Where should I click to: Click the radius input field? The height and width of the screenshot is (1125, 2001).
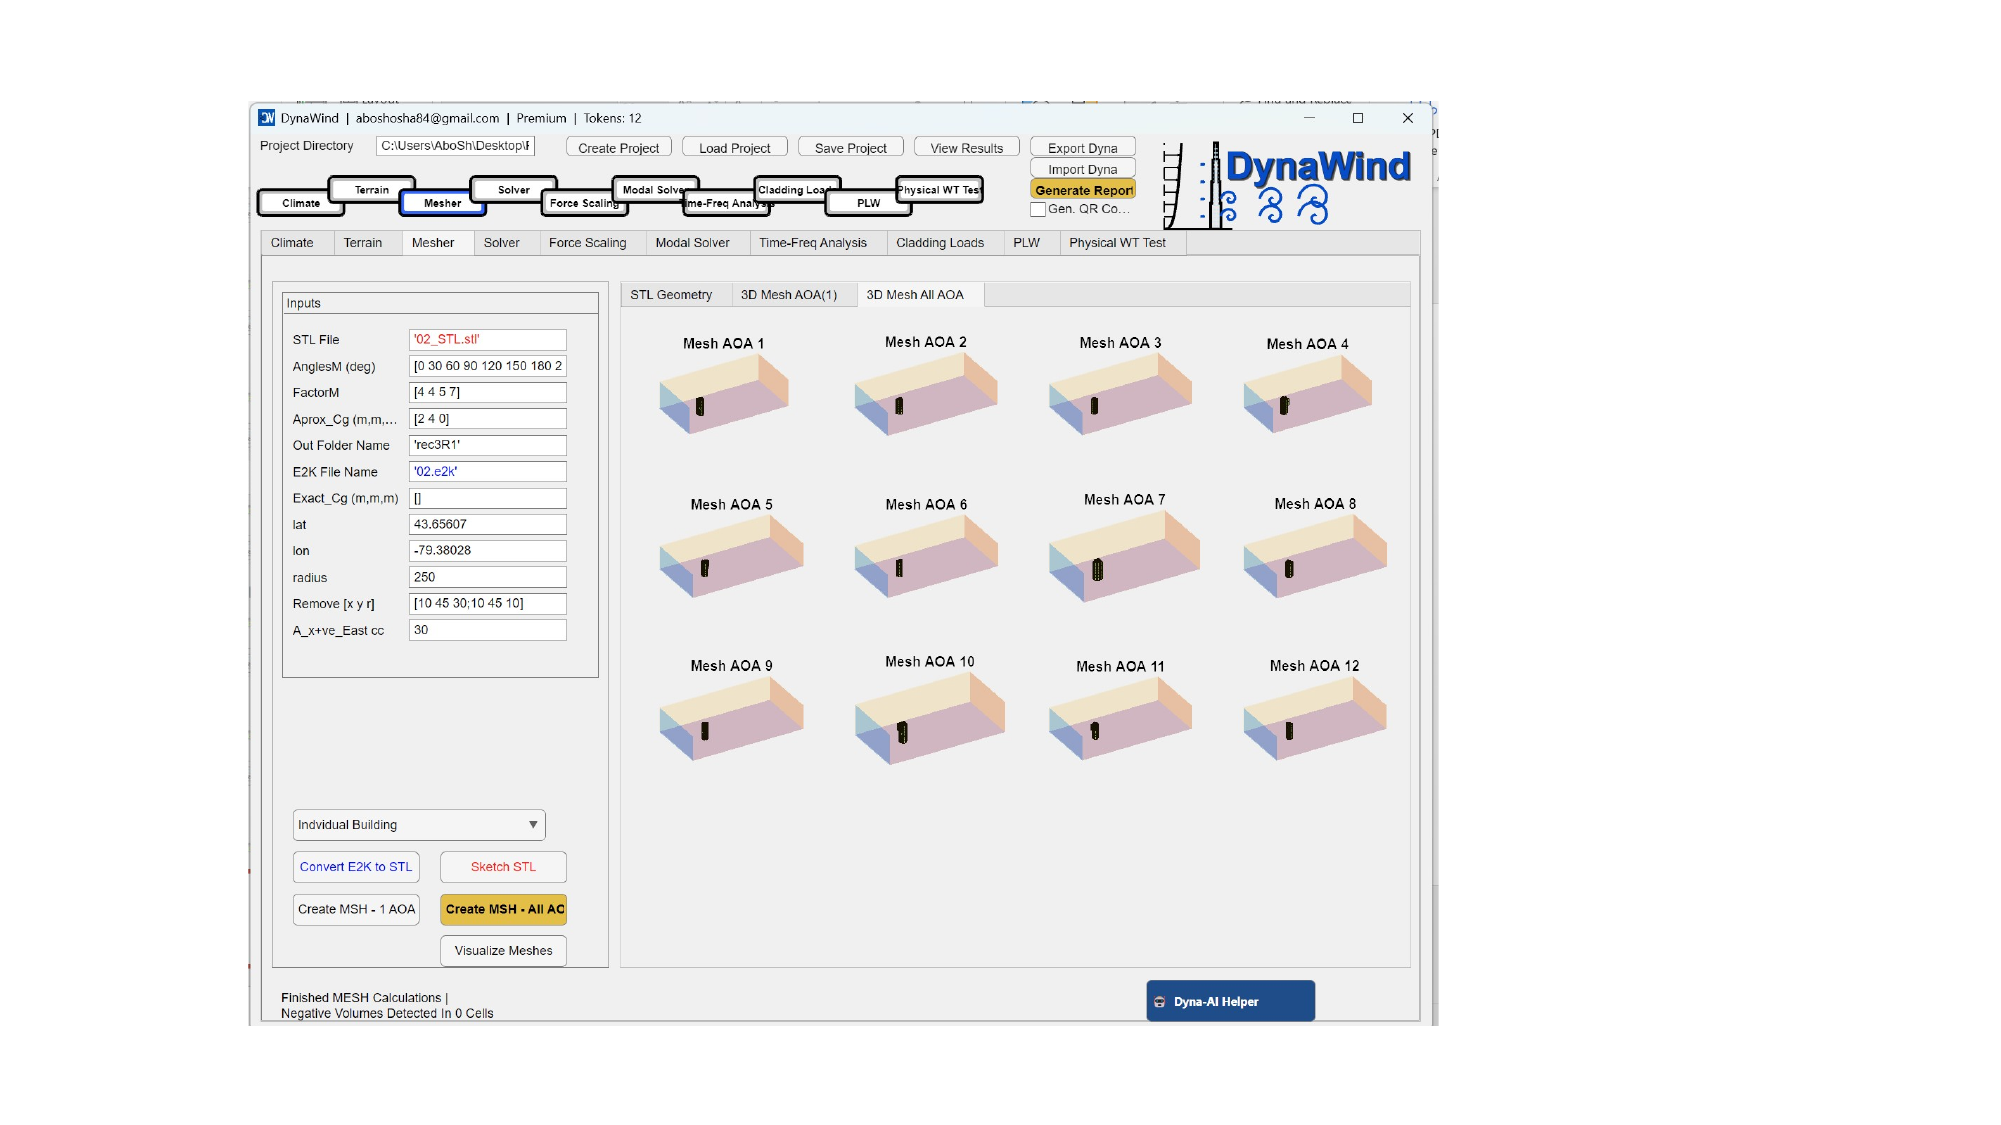pyautogui.click(x=487, y=577)
